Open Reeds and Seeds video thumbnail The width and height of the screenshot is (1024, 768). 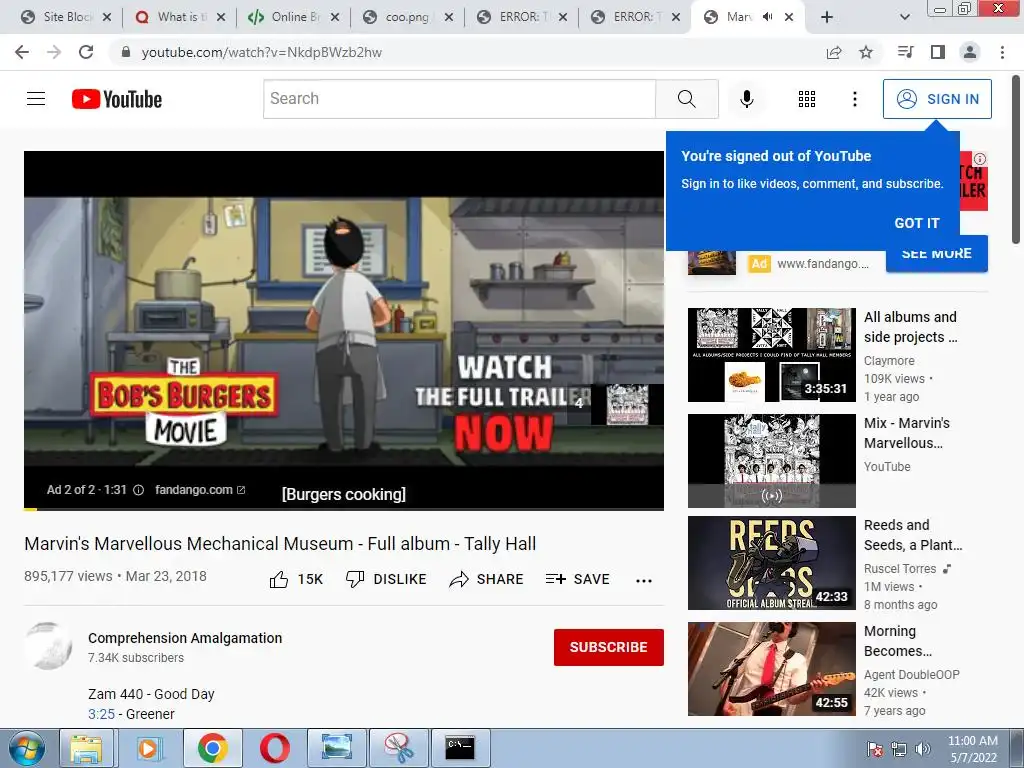[x=771, y=563]
